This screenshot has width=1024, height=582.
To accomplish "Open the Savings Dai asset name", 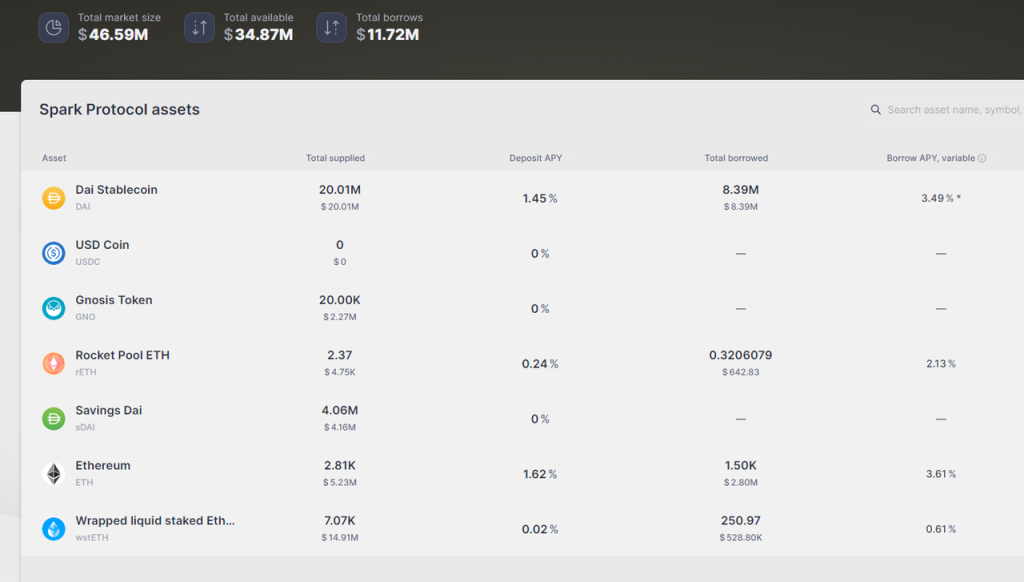I will (x=108, y=410).
